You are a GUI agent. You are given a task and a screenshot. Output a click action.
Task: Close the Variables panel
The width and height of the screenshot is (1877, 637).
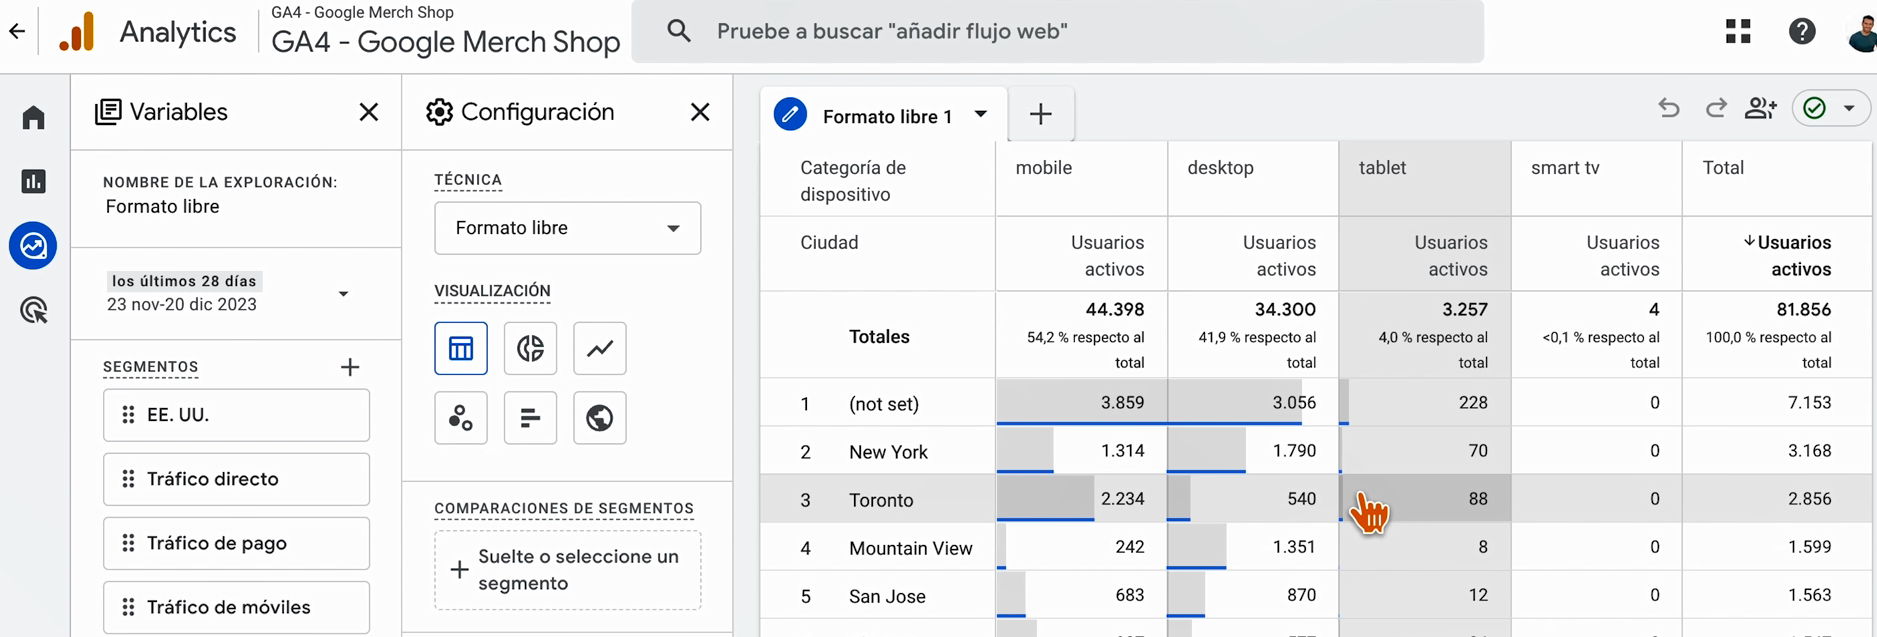coord(369,112)
